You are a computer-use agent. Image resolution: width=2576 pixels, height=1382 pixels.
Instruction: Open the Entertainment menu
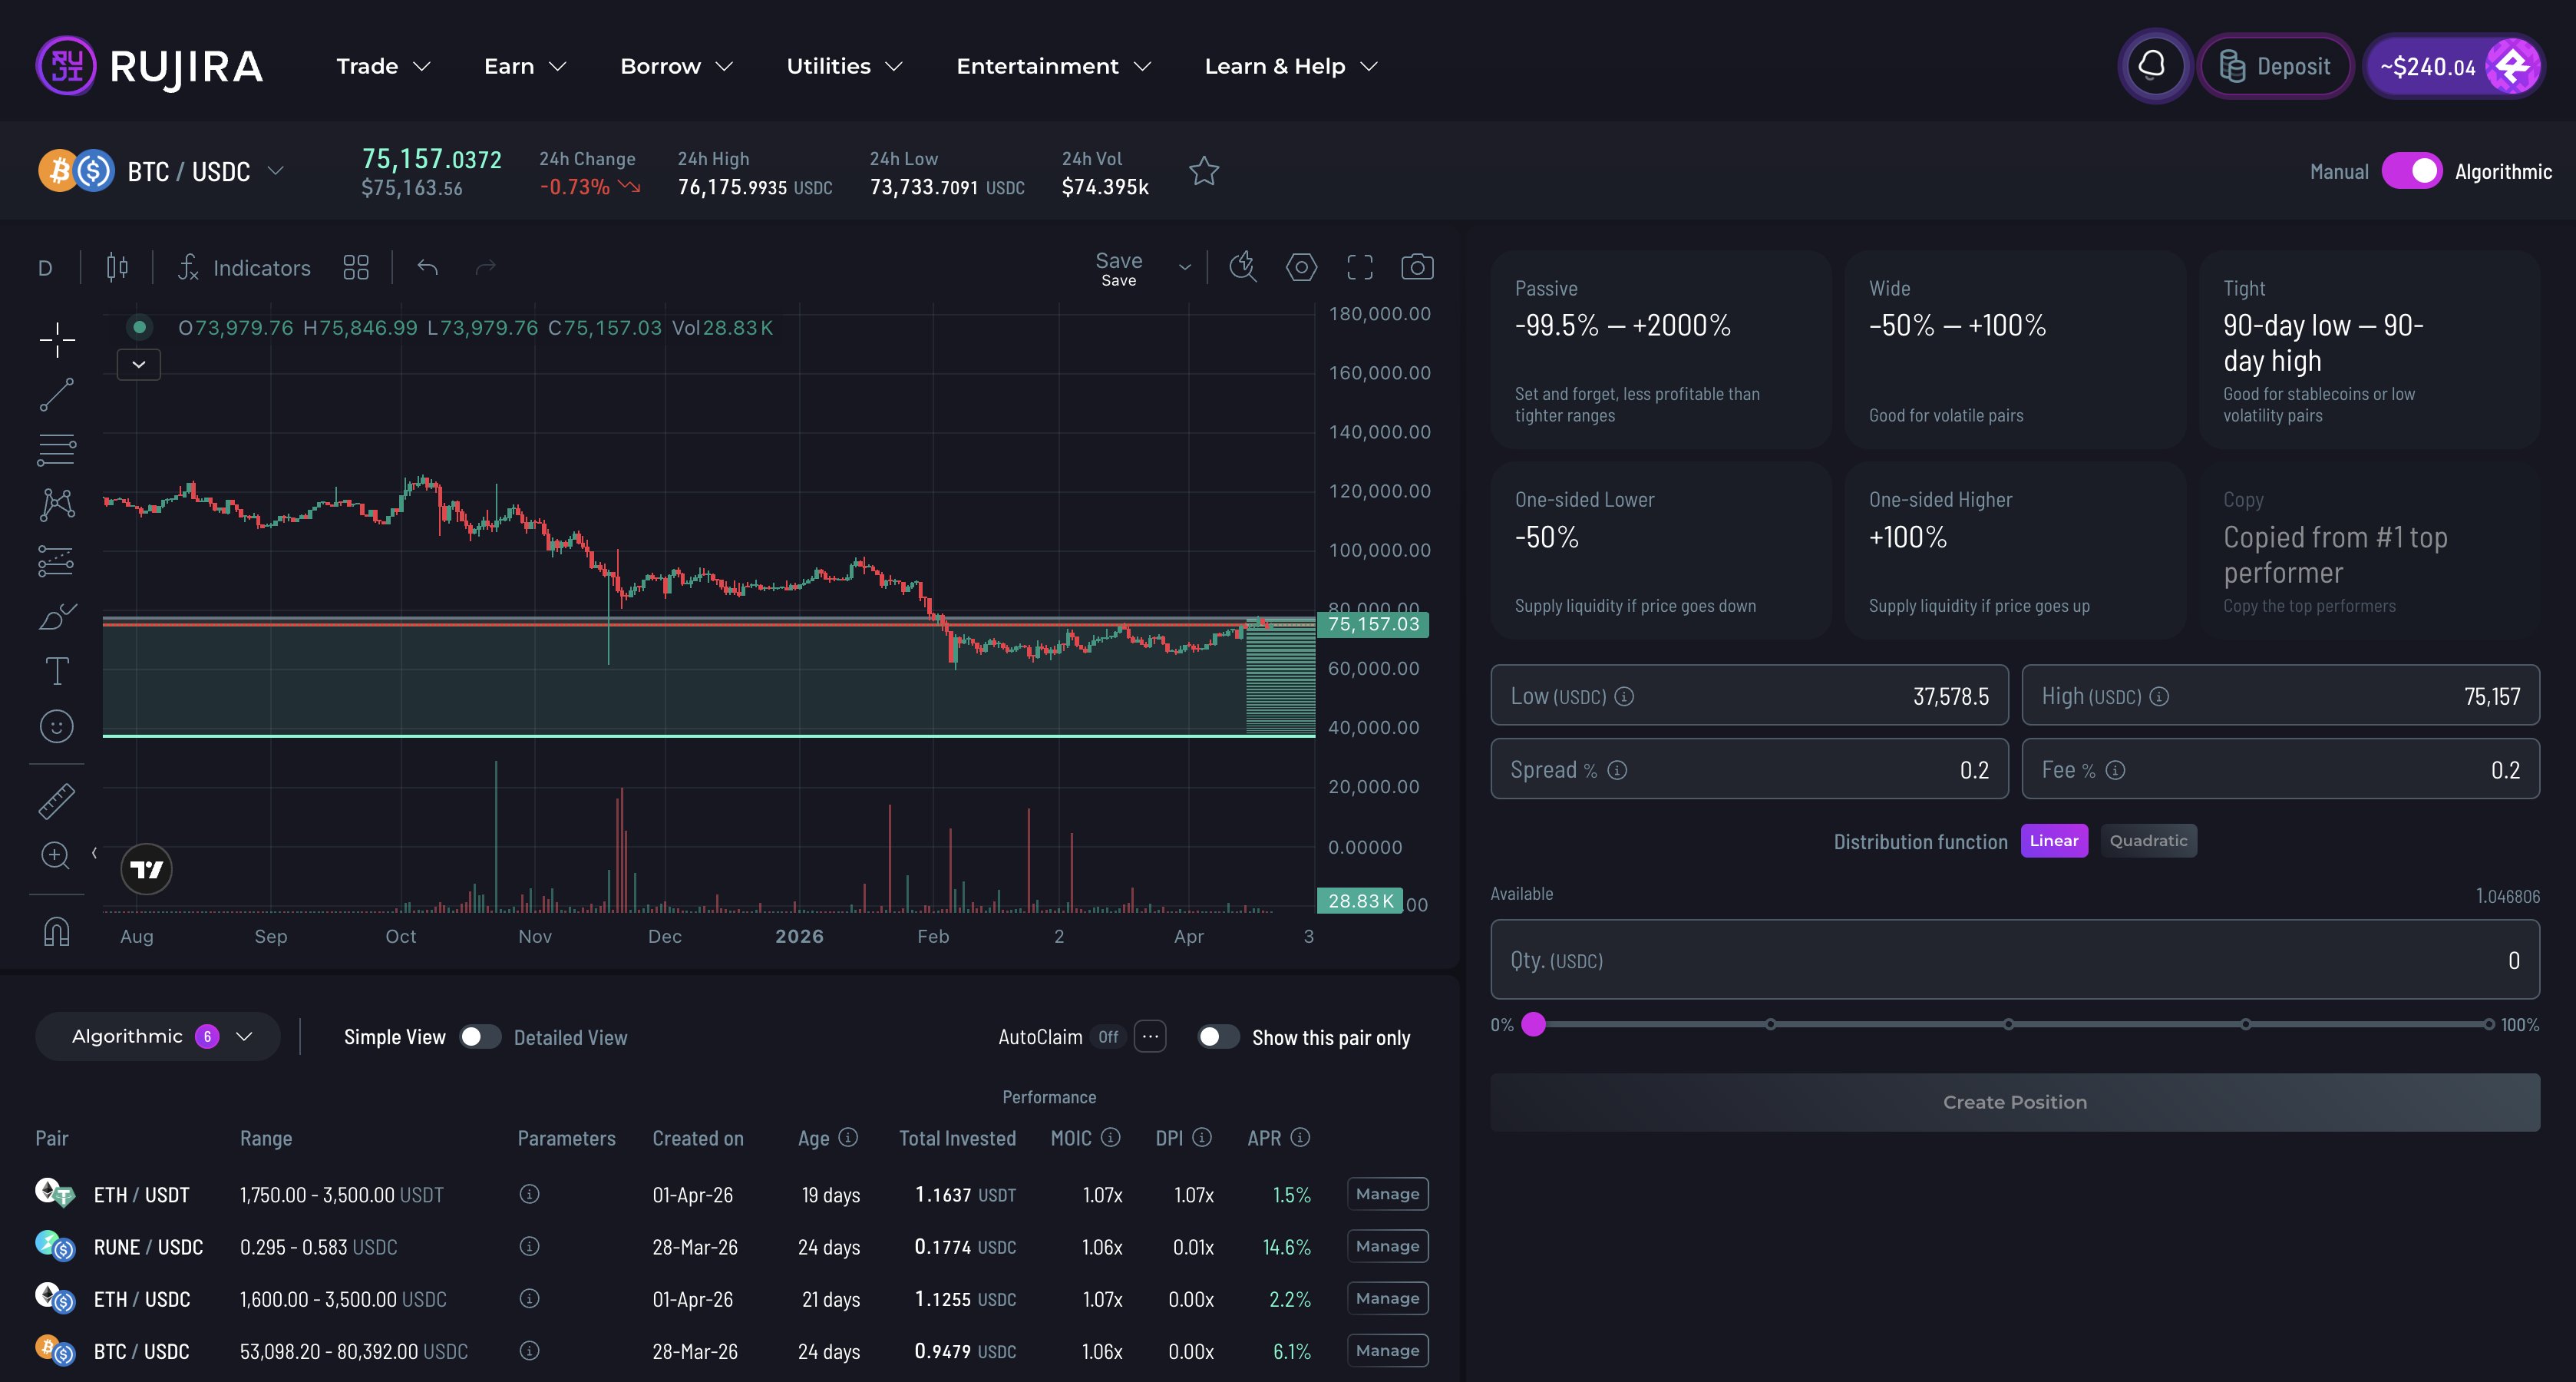[1054, 66]
